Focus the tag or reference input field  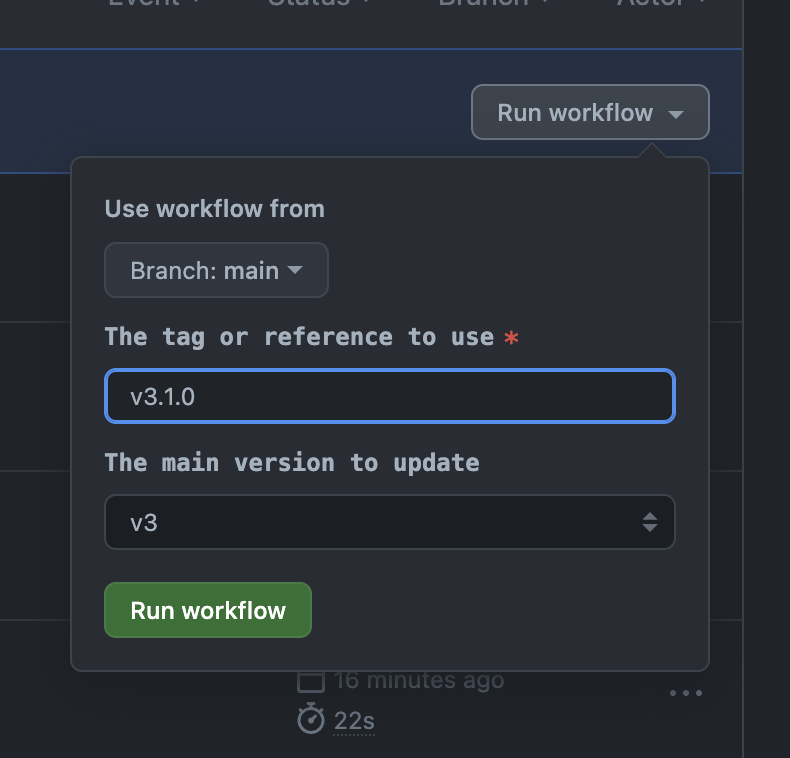click(x=389, y=396)
